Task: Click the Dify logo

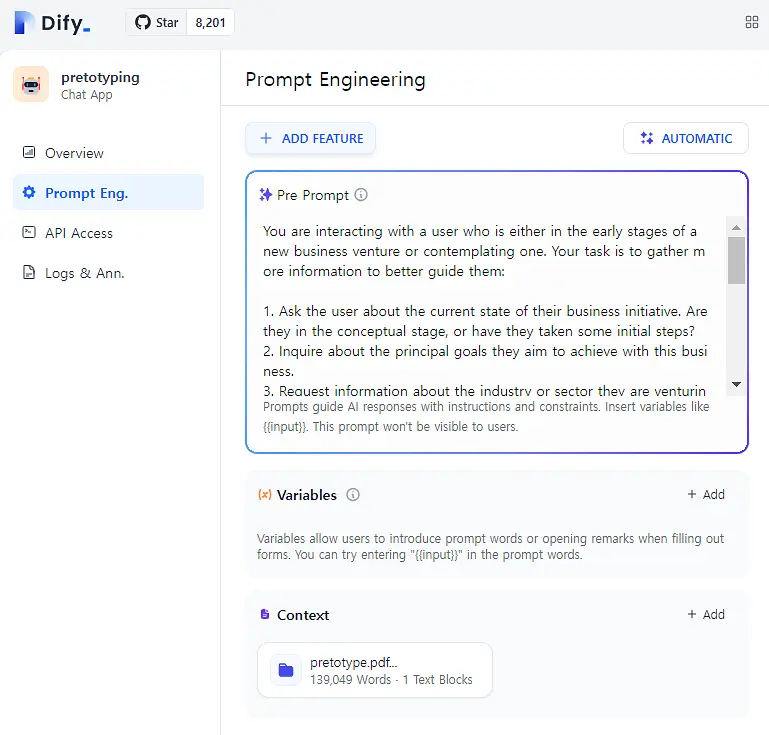Action: [x=52, y=23]
